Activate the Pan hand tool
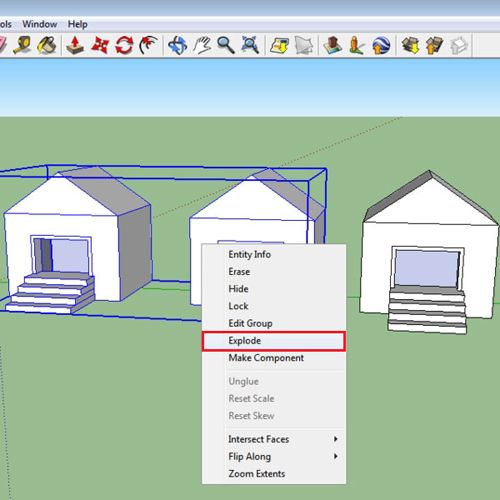 (x=202, y=45)
